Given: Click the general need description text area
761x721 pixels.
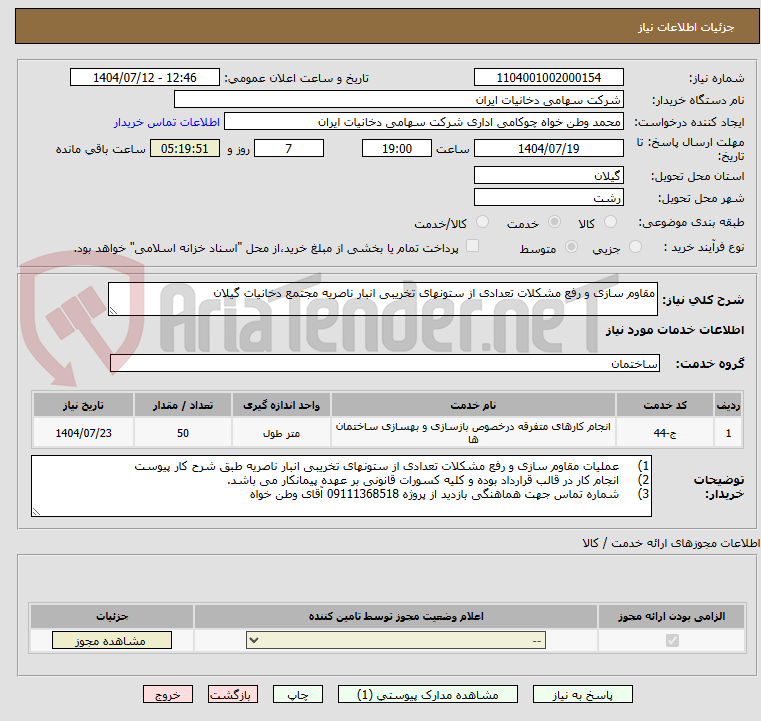Looking at the screenshot, I should pos(382,299).
